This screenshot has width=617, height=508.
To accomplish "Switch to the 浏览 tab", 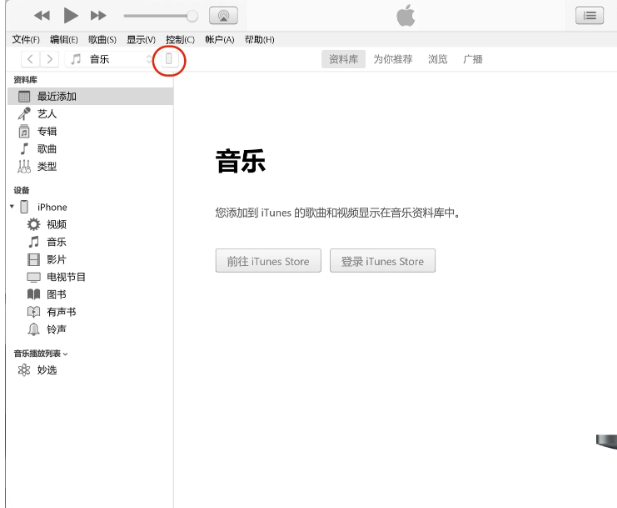I will click(x=438, y=59).
